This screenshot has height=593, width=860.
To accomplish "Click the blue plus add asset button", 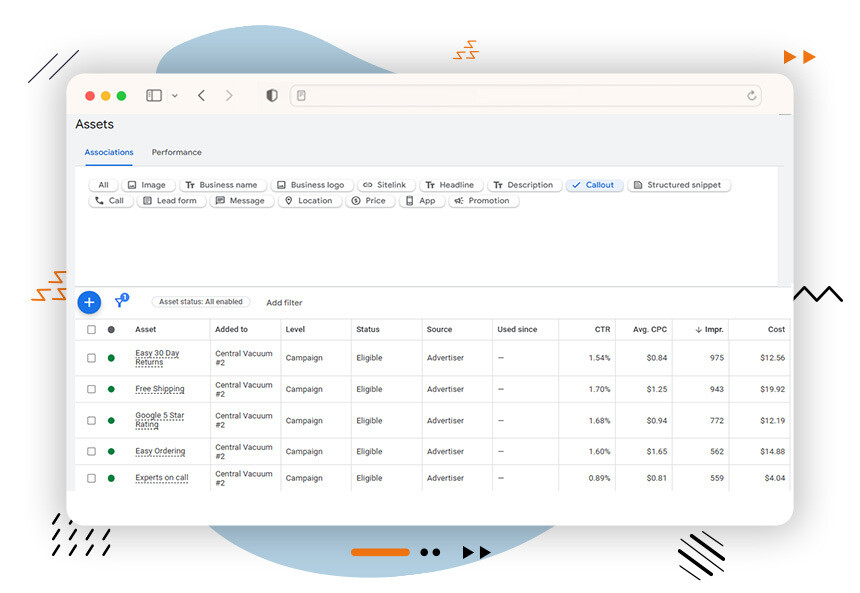I will 89,302.
